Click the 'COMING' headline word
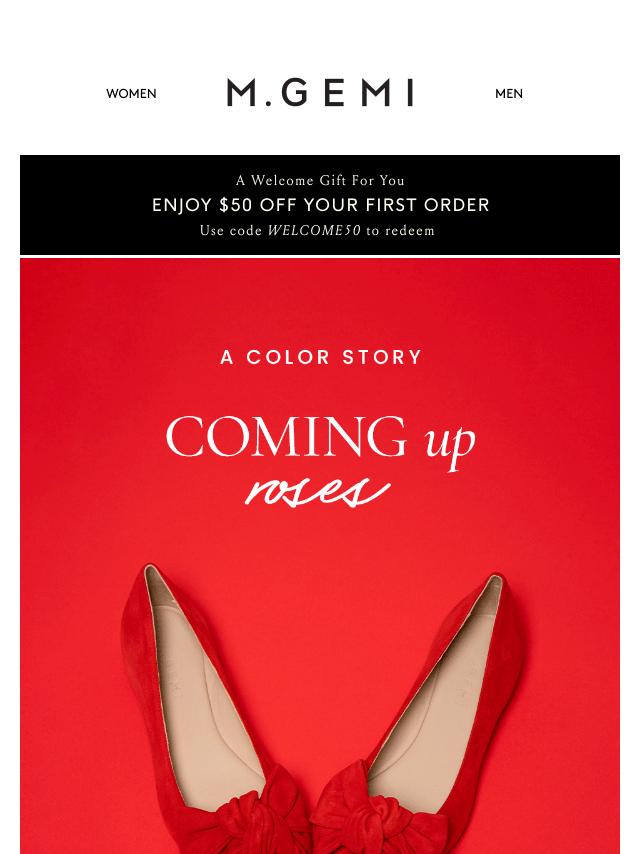640x854 pixels. [x=287, y=436]
